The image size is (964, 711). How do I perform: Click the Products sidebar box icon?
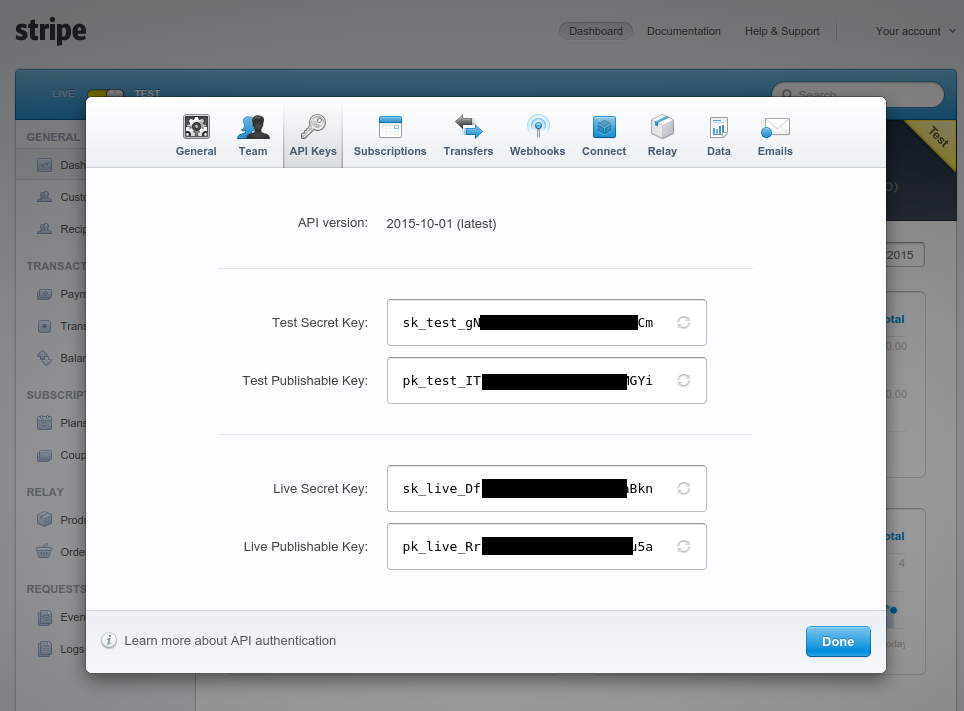tap(44, 520)
